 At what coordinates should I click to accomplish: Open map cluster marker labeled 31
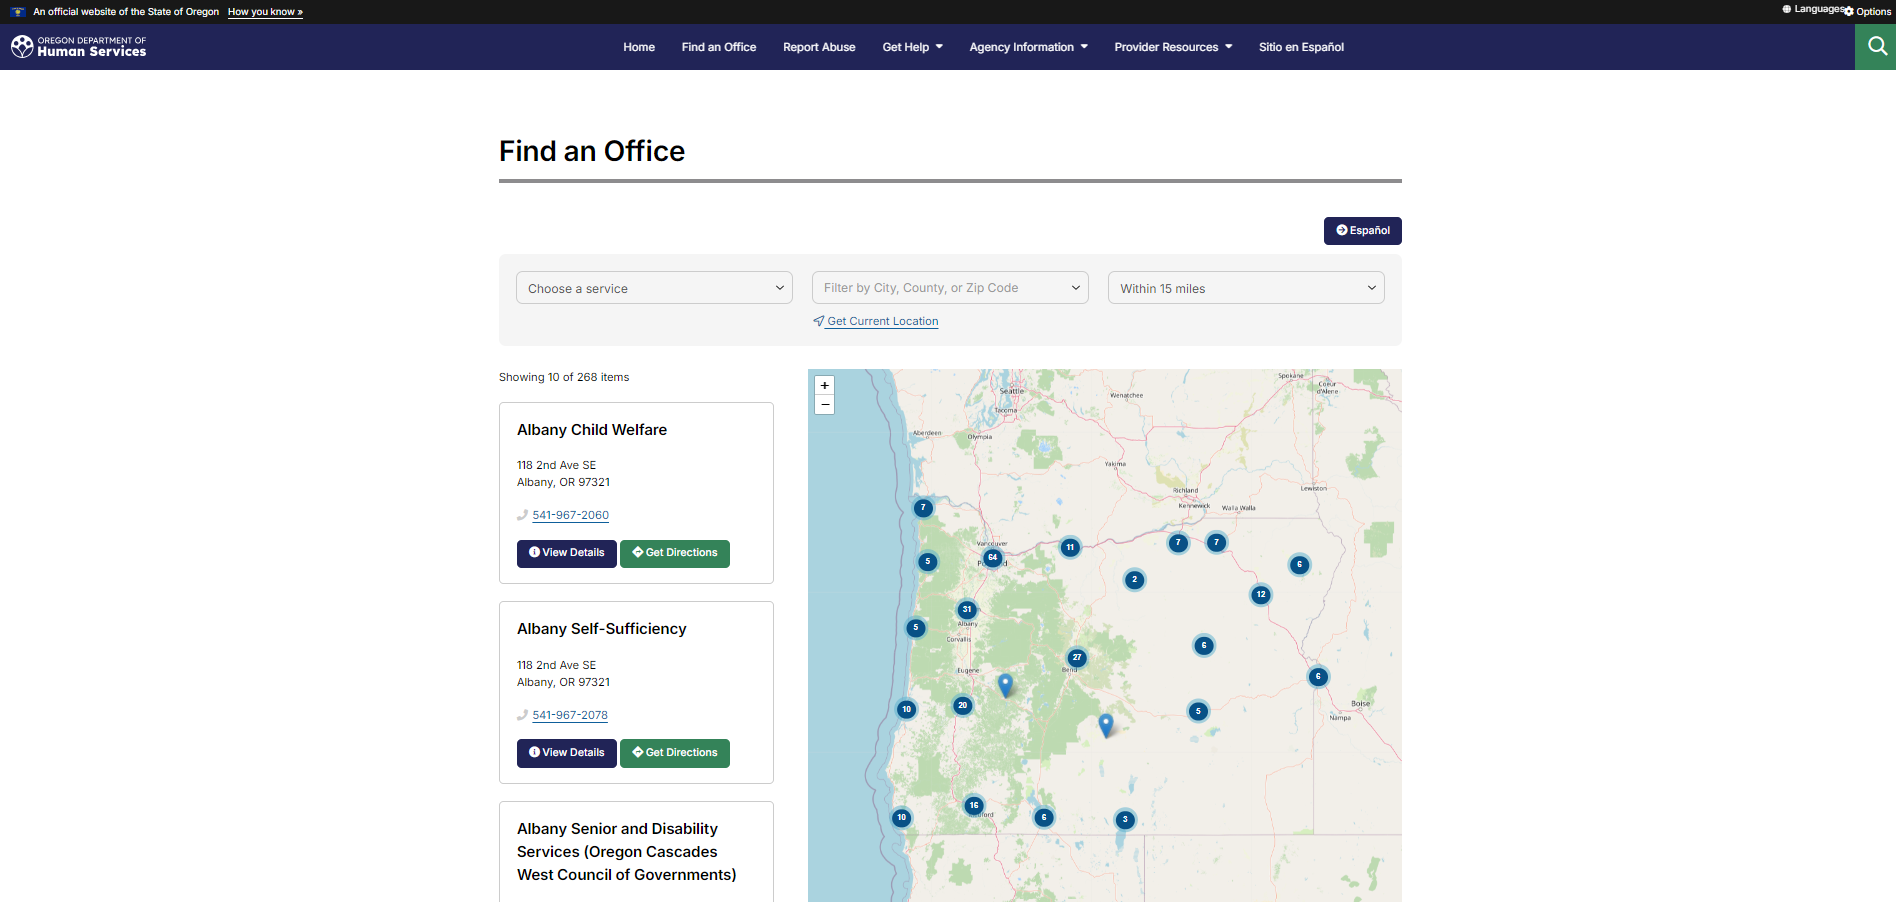(x=967, y=609)
